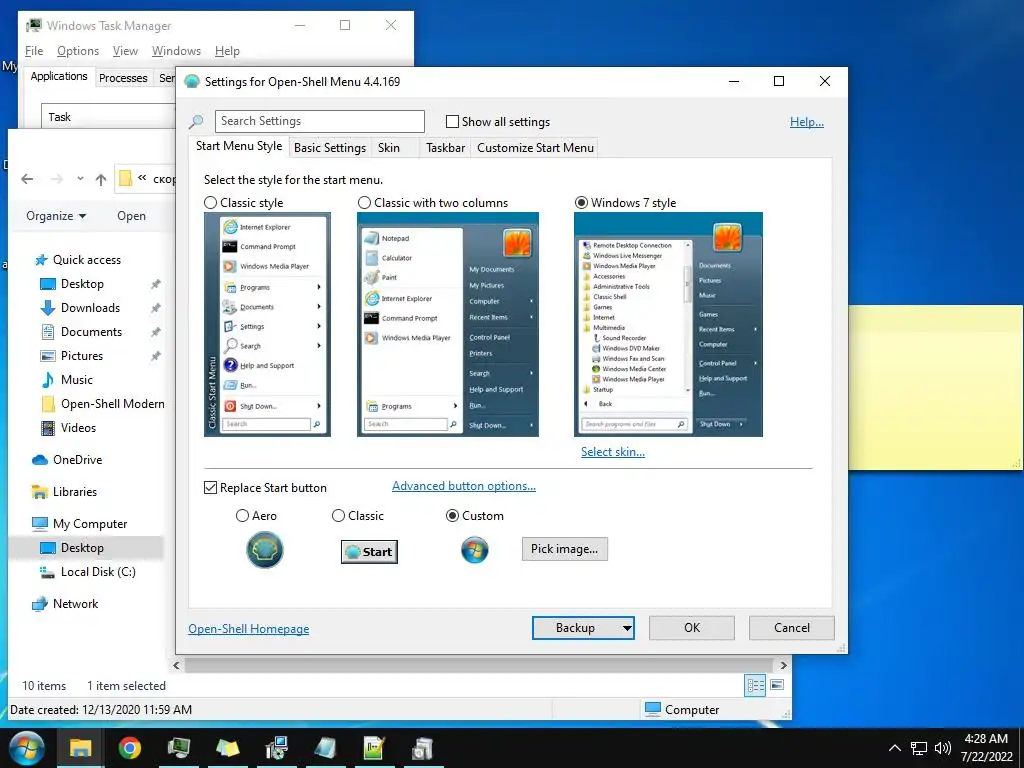This screenshot has width=1024, height=768.
Task: Click the Videos icon in Explorer sidebar
Action: (48, 428)
